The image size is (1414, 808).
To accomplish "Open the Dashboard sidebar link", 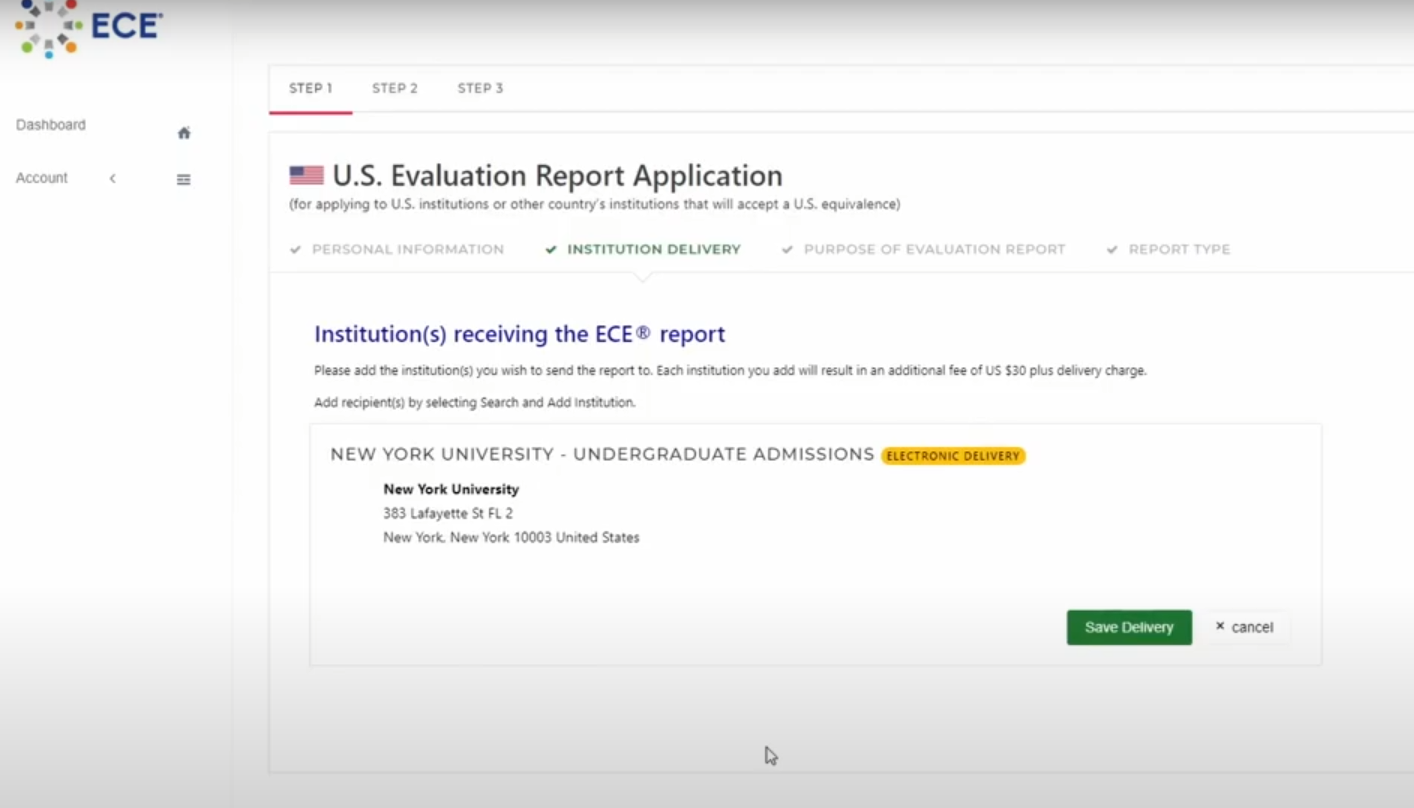I will [51, 125].
